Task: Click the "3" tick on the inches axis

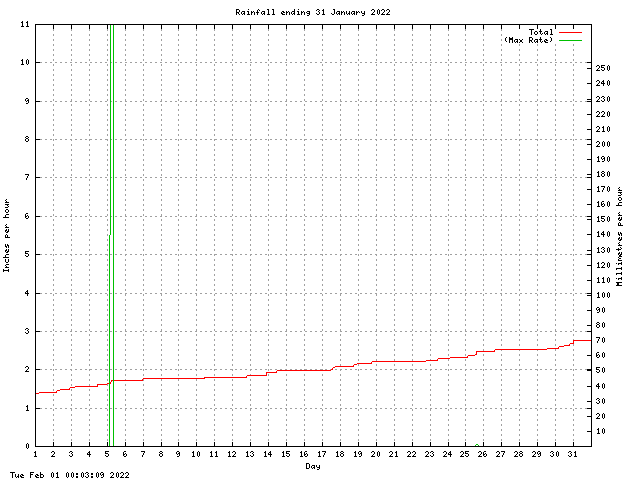Action: coord(27,331)
